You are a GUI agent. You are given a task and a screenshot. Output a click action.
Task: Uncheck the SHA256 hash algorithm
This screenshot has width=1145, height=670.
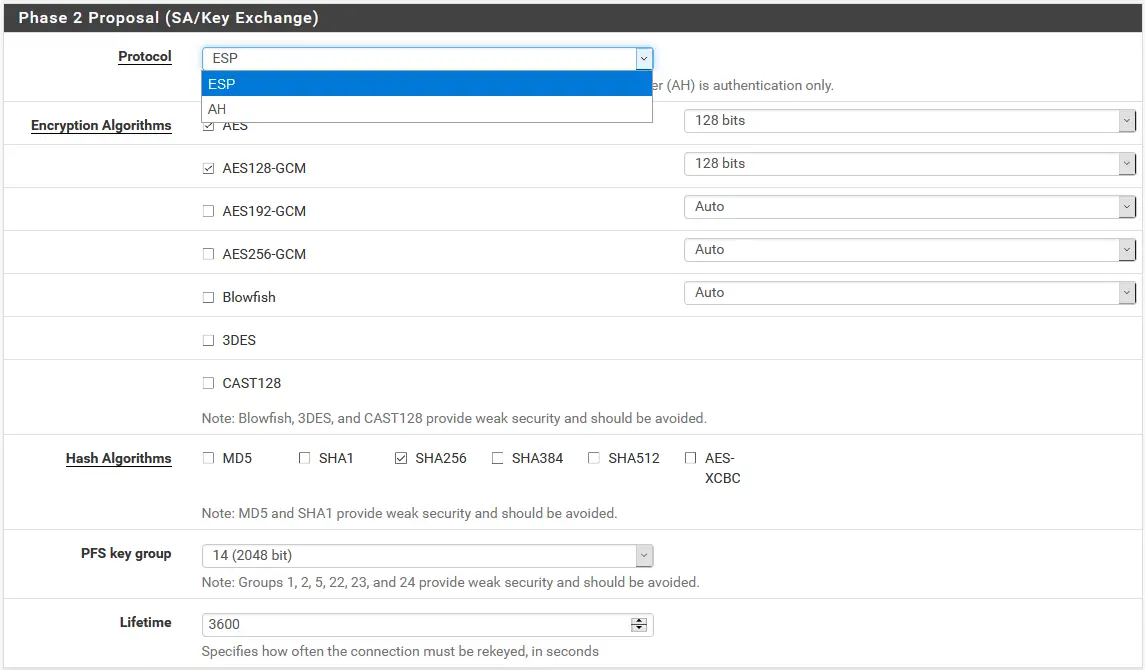401,459
